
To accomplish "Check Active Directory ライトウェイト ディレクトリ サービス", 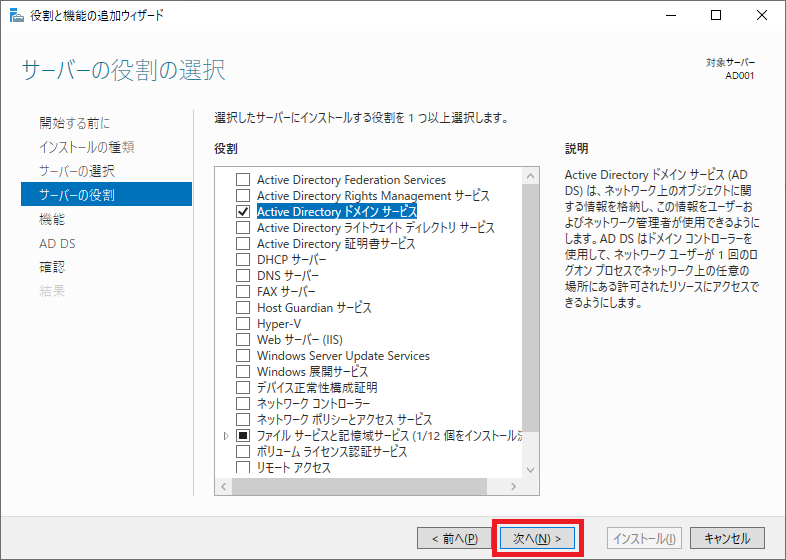I will (x=243, y=228).
